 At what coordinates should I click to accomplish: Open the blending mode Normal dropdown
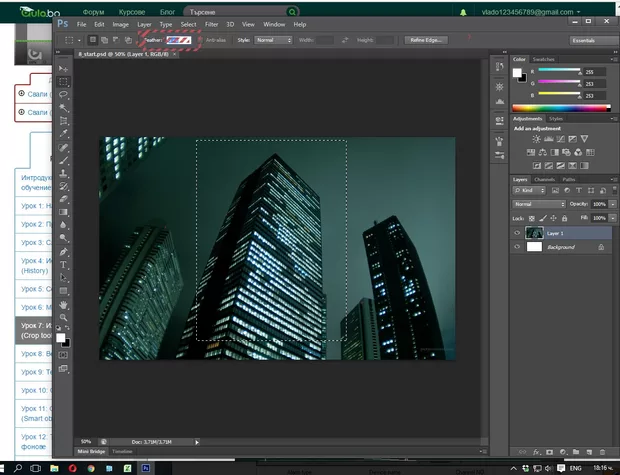(539, 203)
